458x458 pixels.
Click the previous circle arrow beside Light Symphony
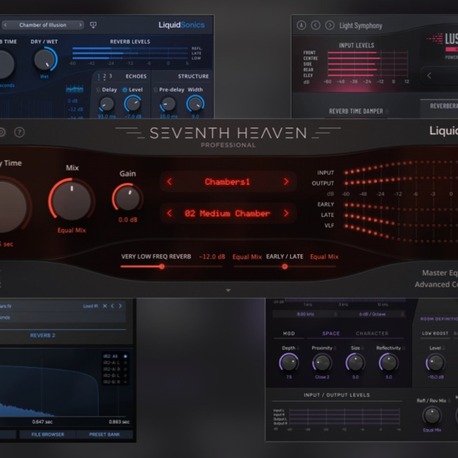(315, 25)
